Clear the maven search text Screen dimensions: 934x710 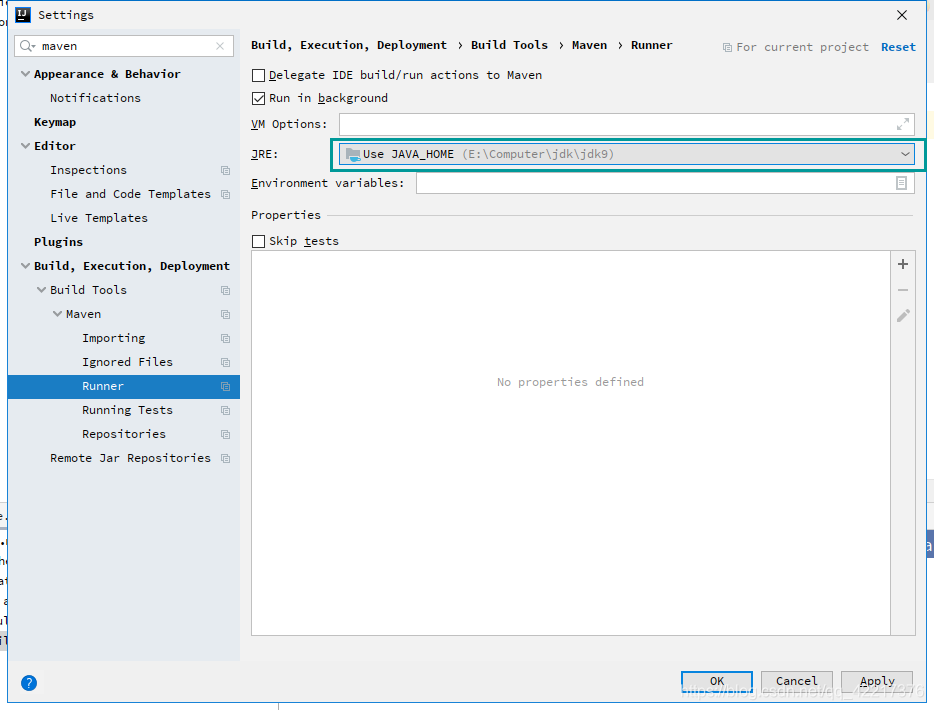[x=220, y=46]
